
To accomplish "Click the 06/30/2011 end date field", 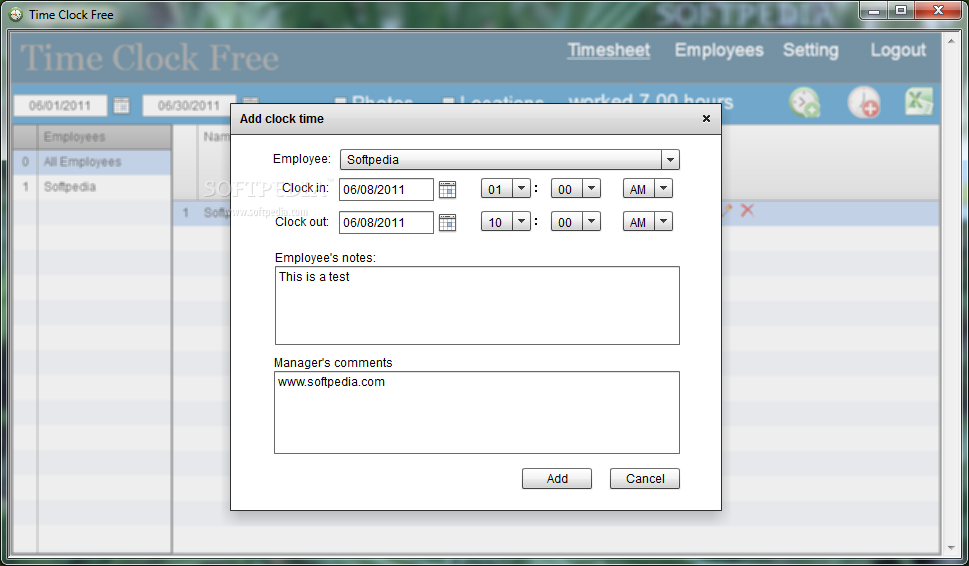I will [189, 106].
